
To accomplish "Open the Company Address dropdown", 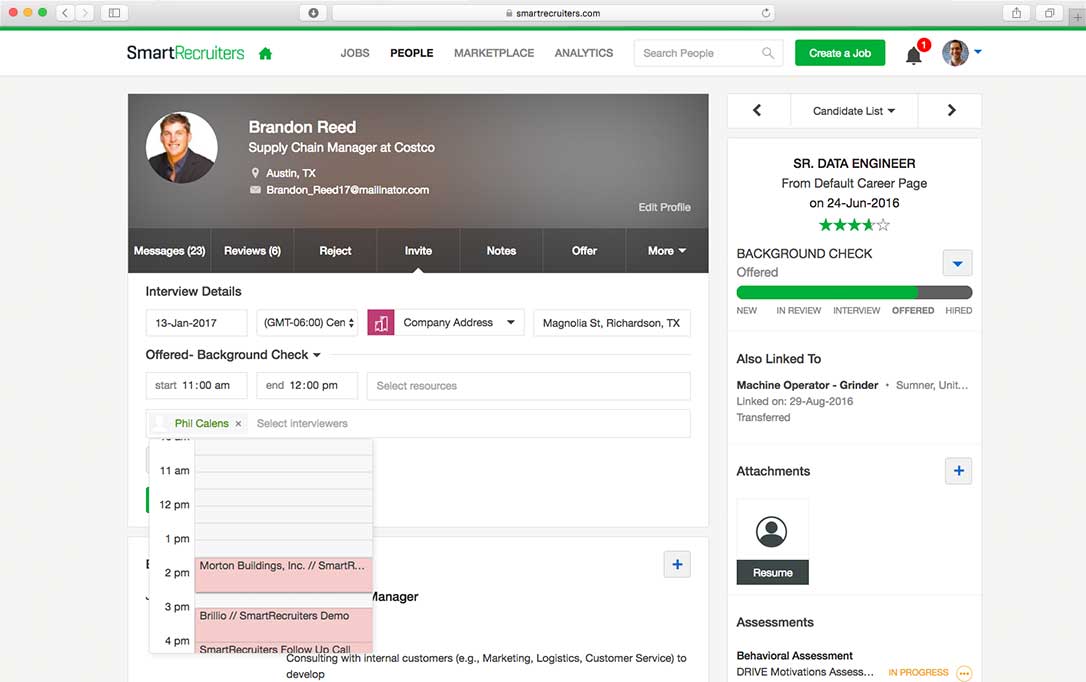I will [x=459, y=323].
